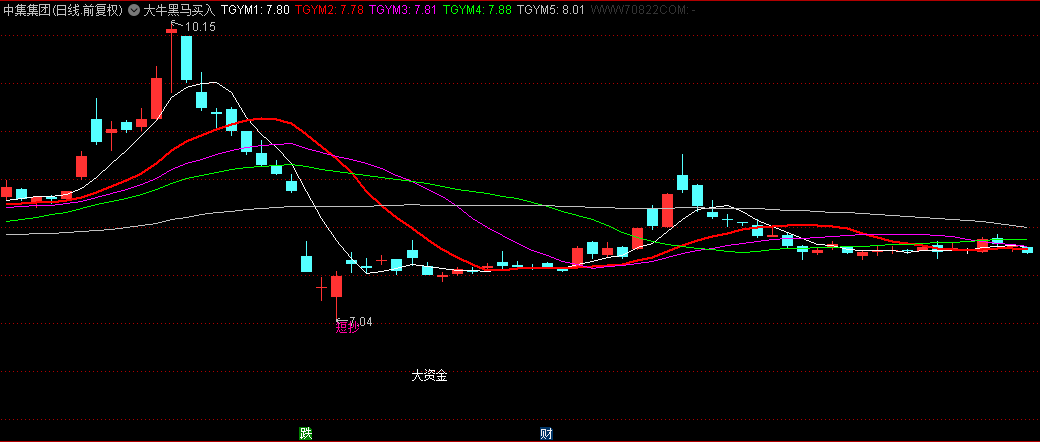This screenshot has height=442, width=1040.
Task: Click the stock title 中集集团(日线.前复权)
Action: (x=63, y=11)
